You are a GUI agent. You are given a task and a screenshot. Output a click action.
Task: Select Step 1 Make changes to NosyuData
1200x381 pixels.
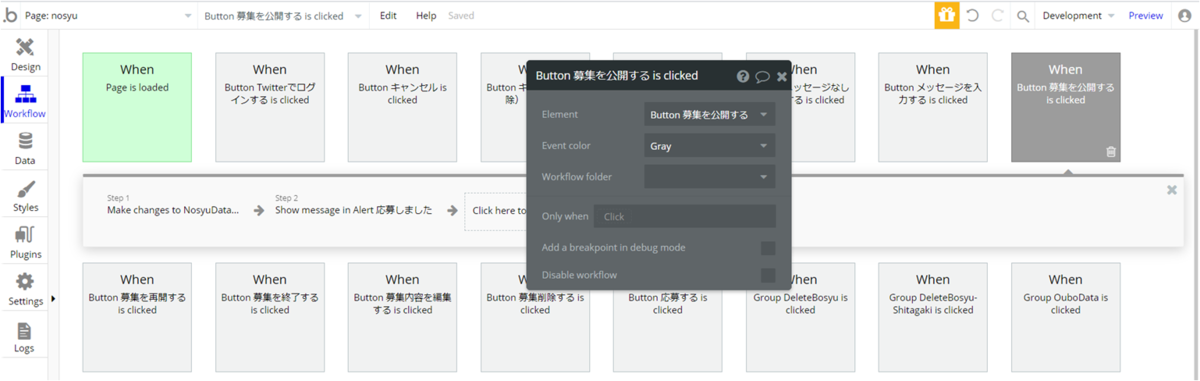click(x=173, y=205)
